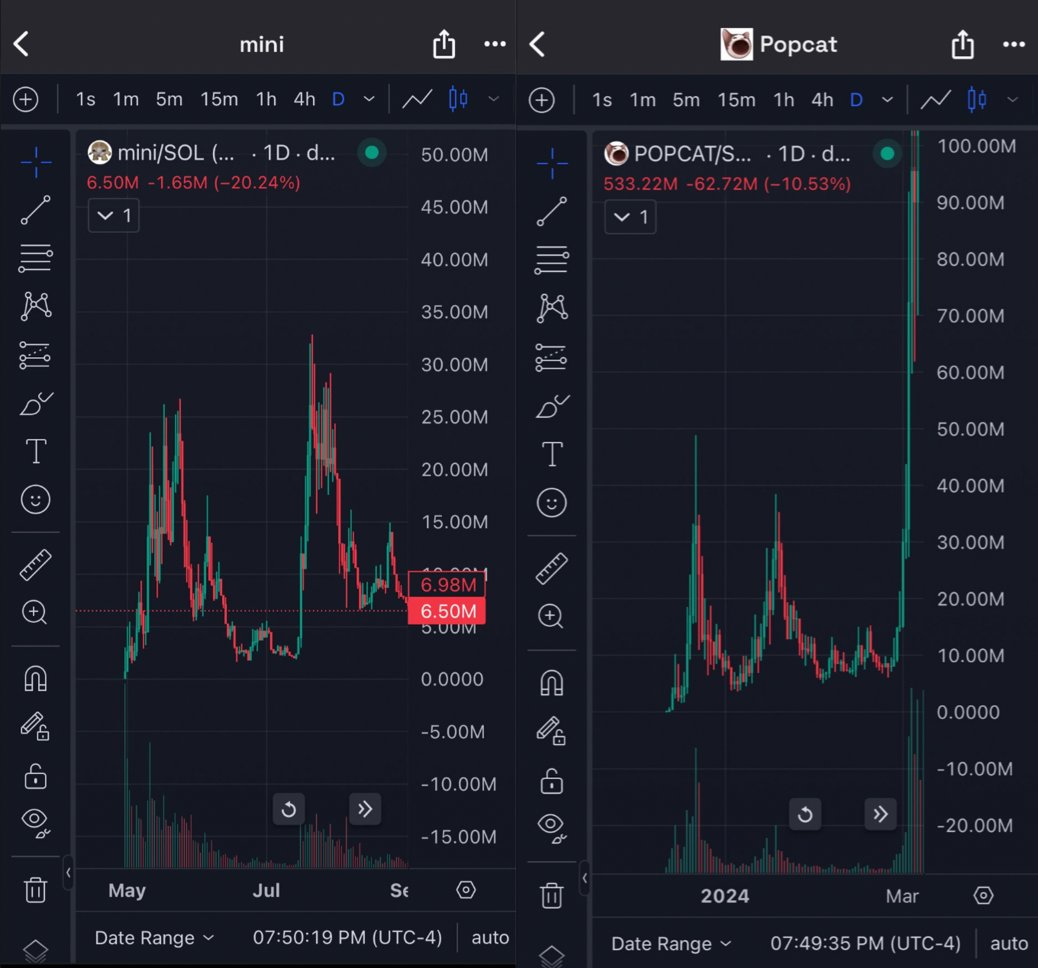Viewport: 1038px width, 968px height.
Task: Select text tool on Popcat chart
Action: pyautogui.click(x=552, y=454)
